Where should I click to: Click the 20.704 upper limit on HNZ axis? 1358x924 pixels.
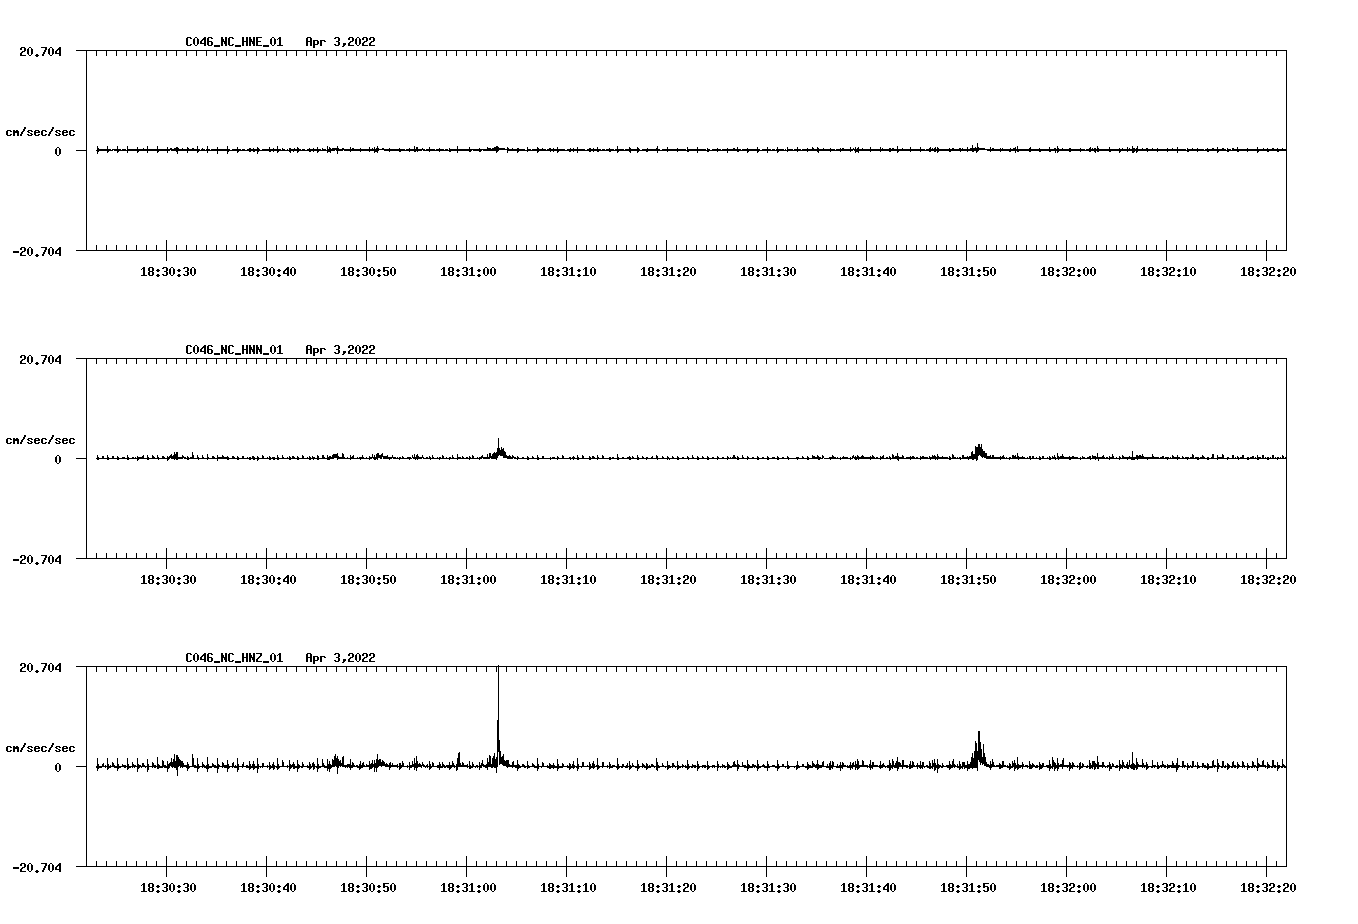click(40, 667)
